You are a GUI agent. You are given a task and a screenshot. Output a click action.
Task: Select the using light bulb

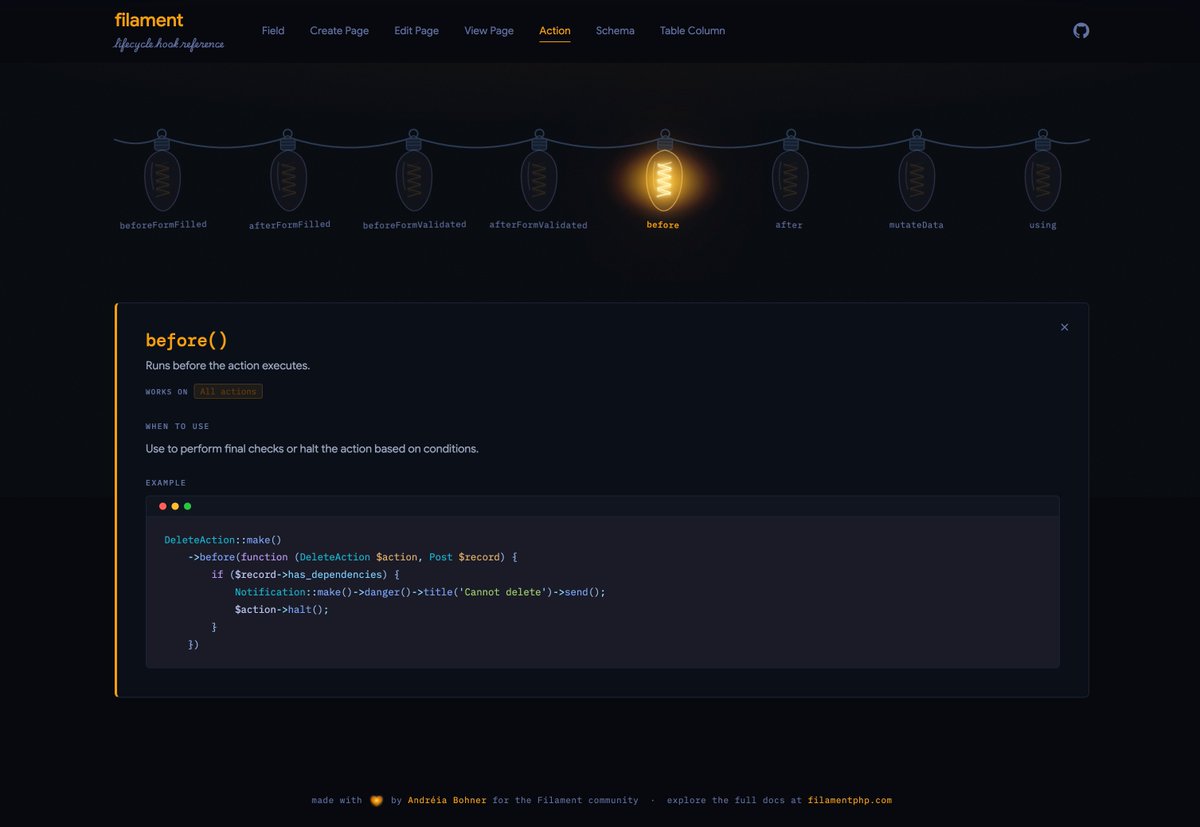1042,171
